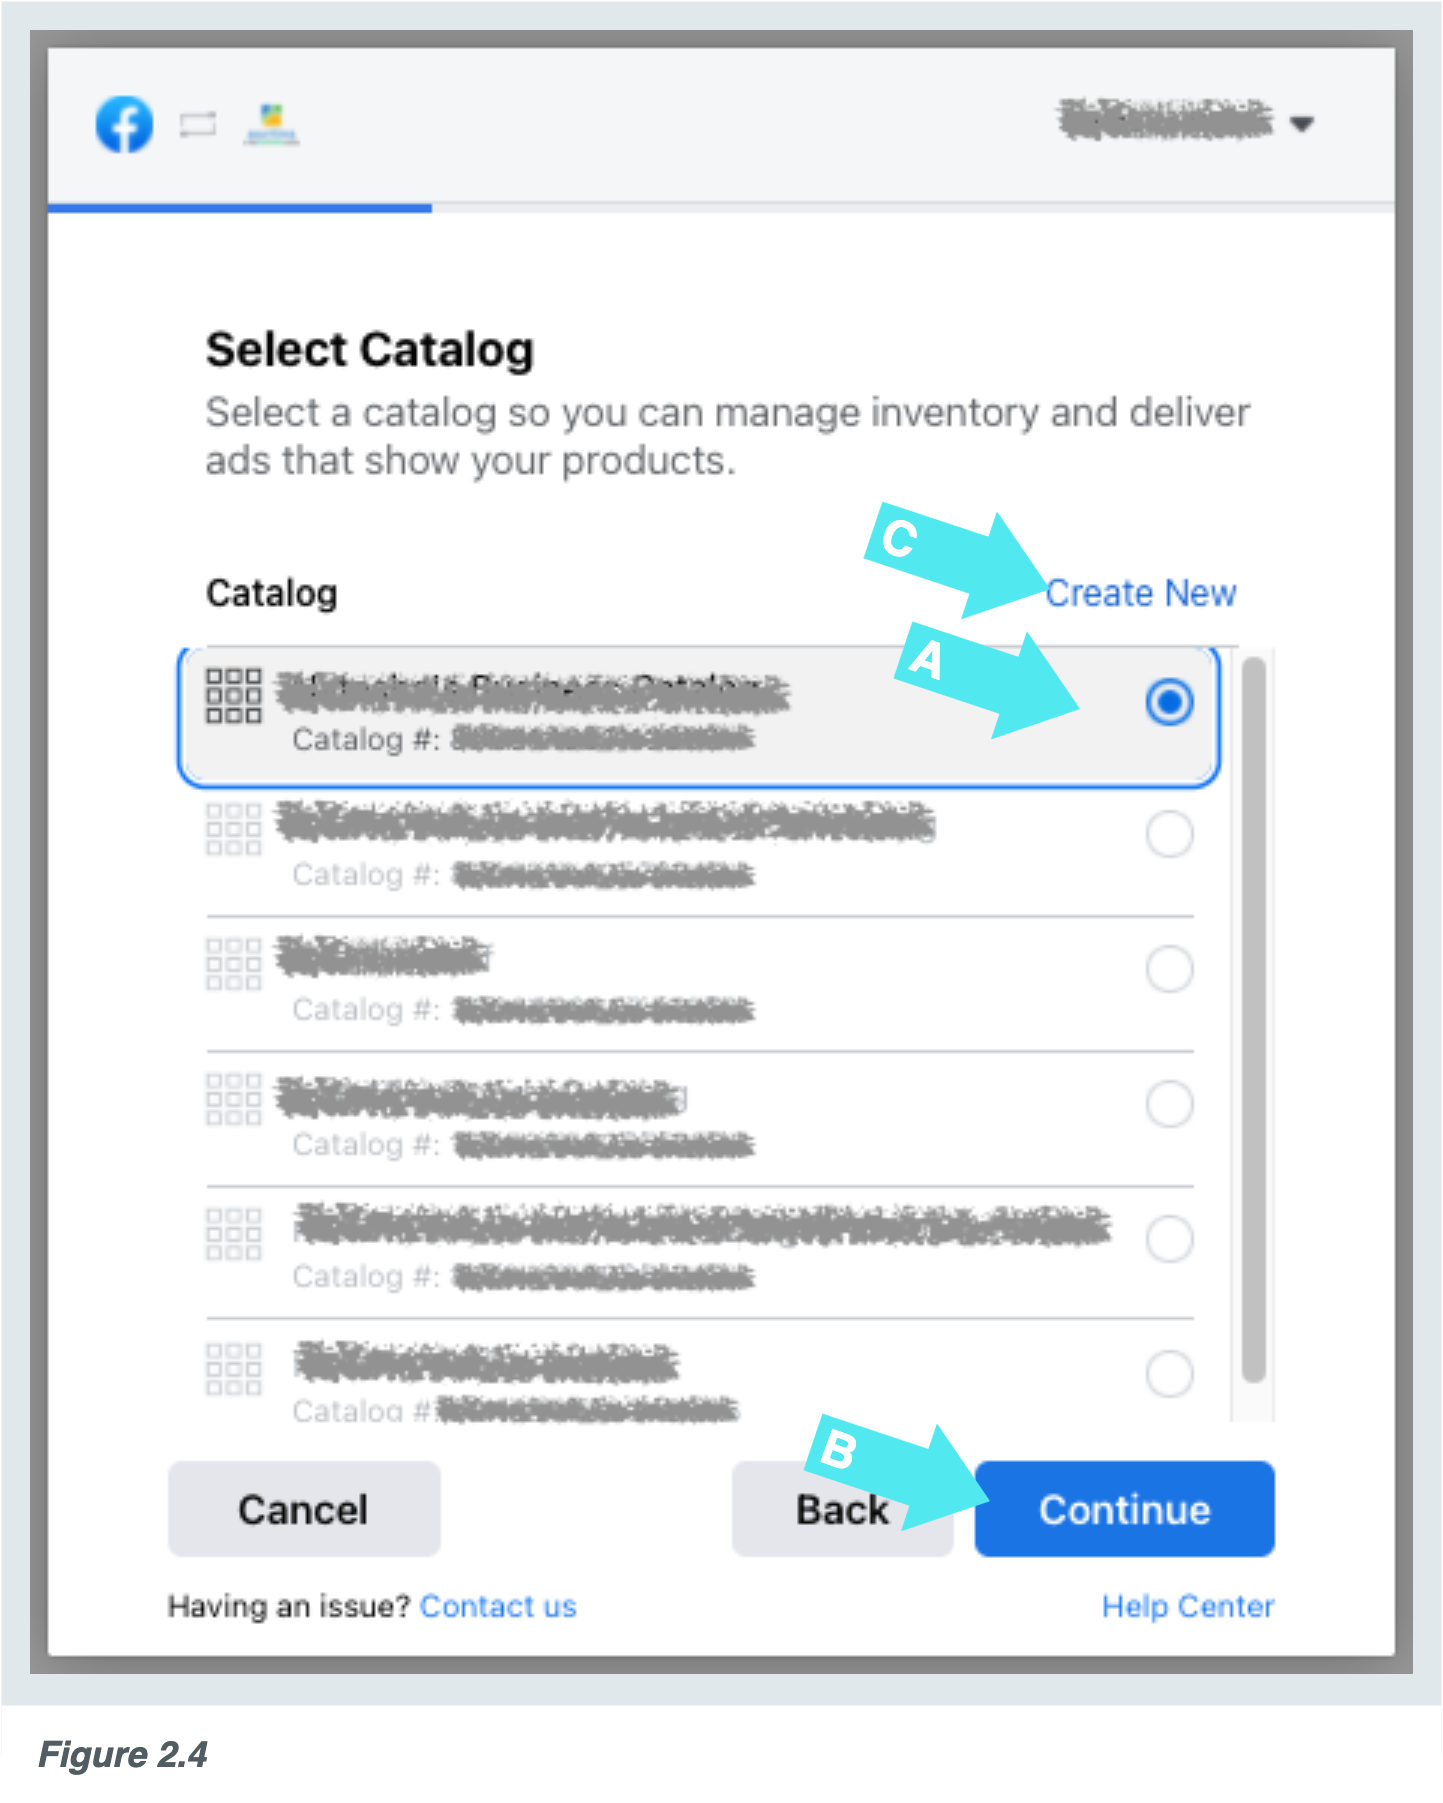Click the Create New catalog link
Image resolution: width=1443 pixels, height=1803 pixels.
pos(1141,593)
